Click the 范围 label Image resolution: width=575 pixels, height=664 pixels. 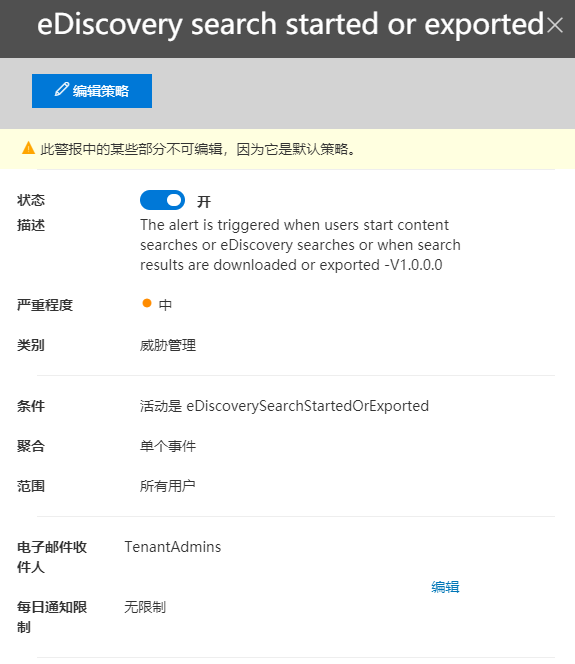click(x=31, y=486)
